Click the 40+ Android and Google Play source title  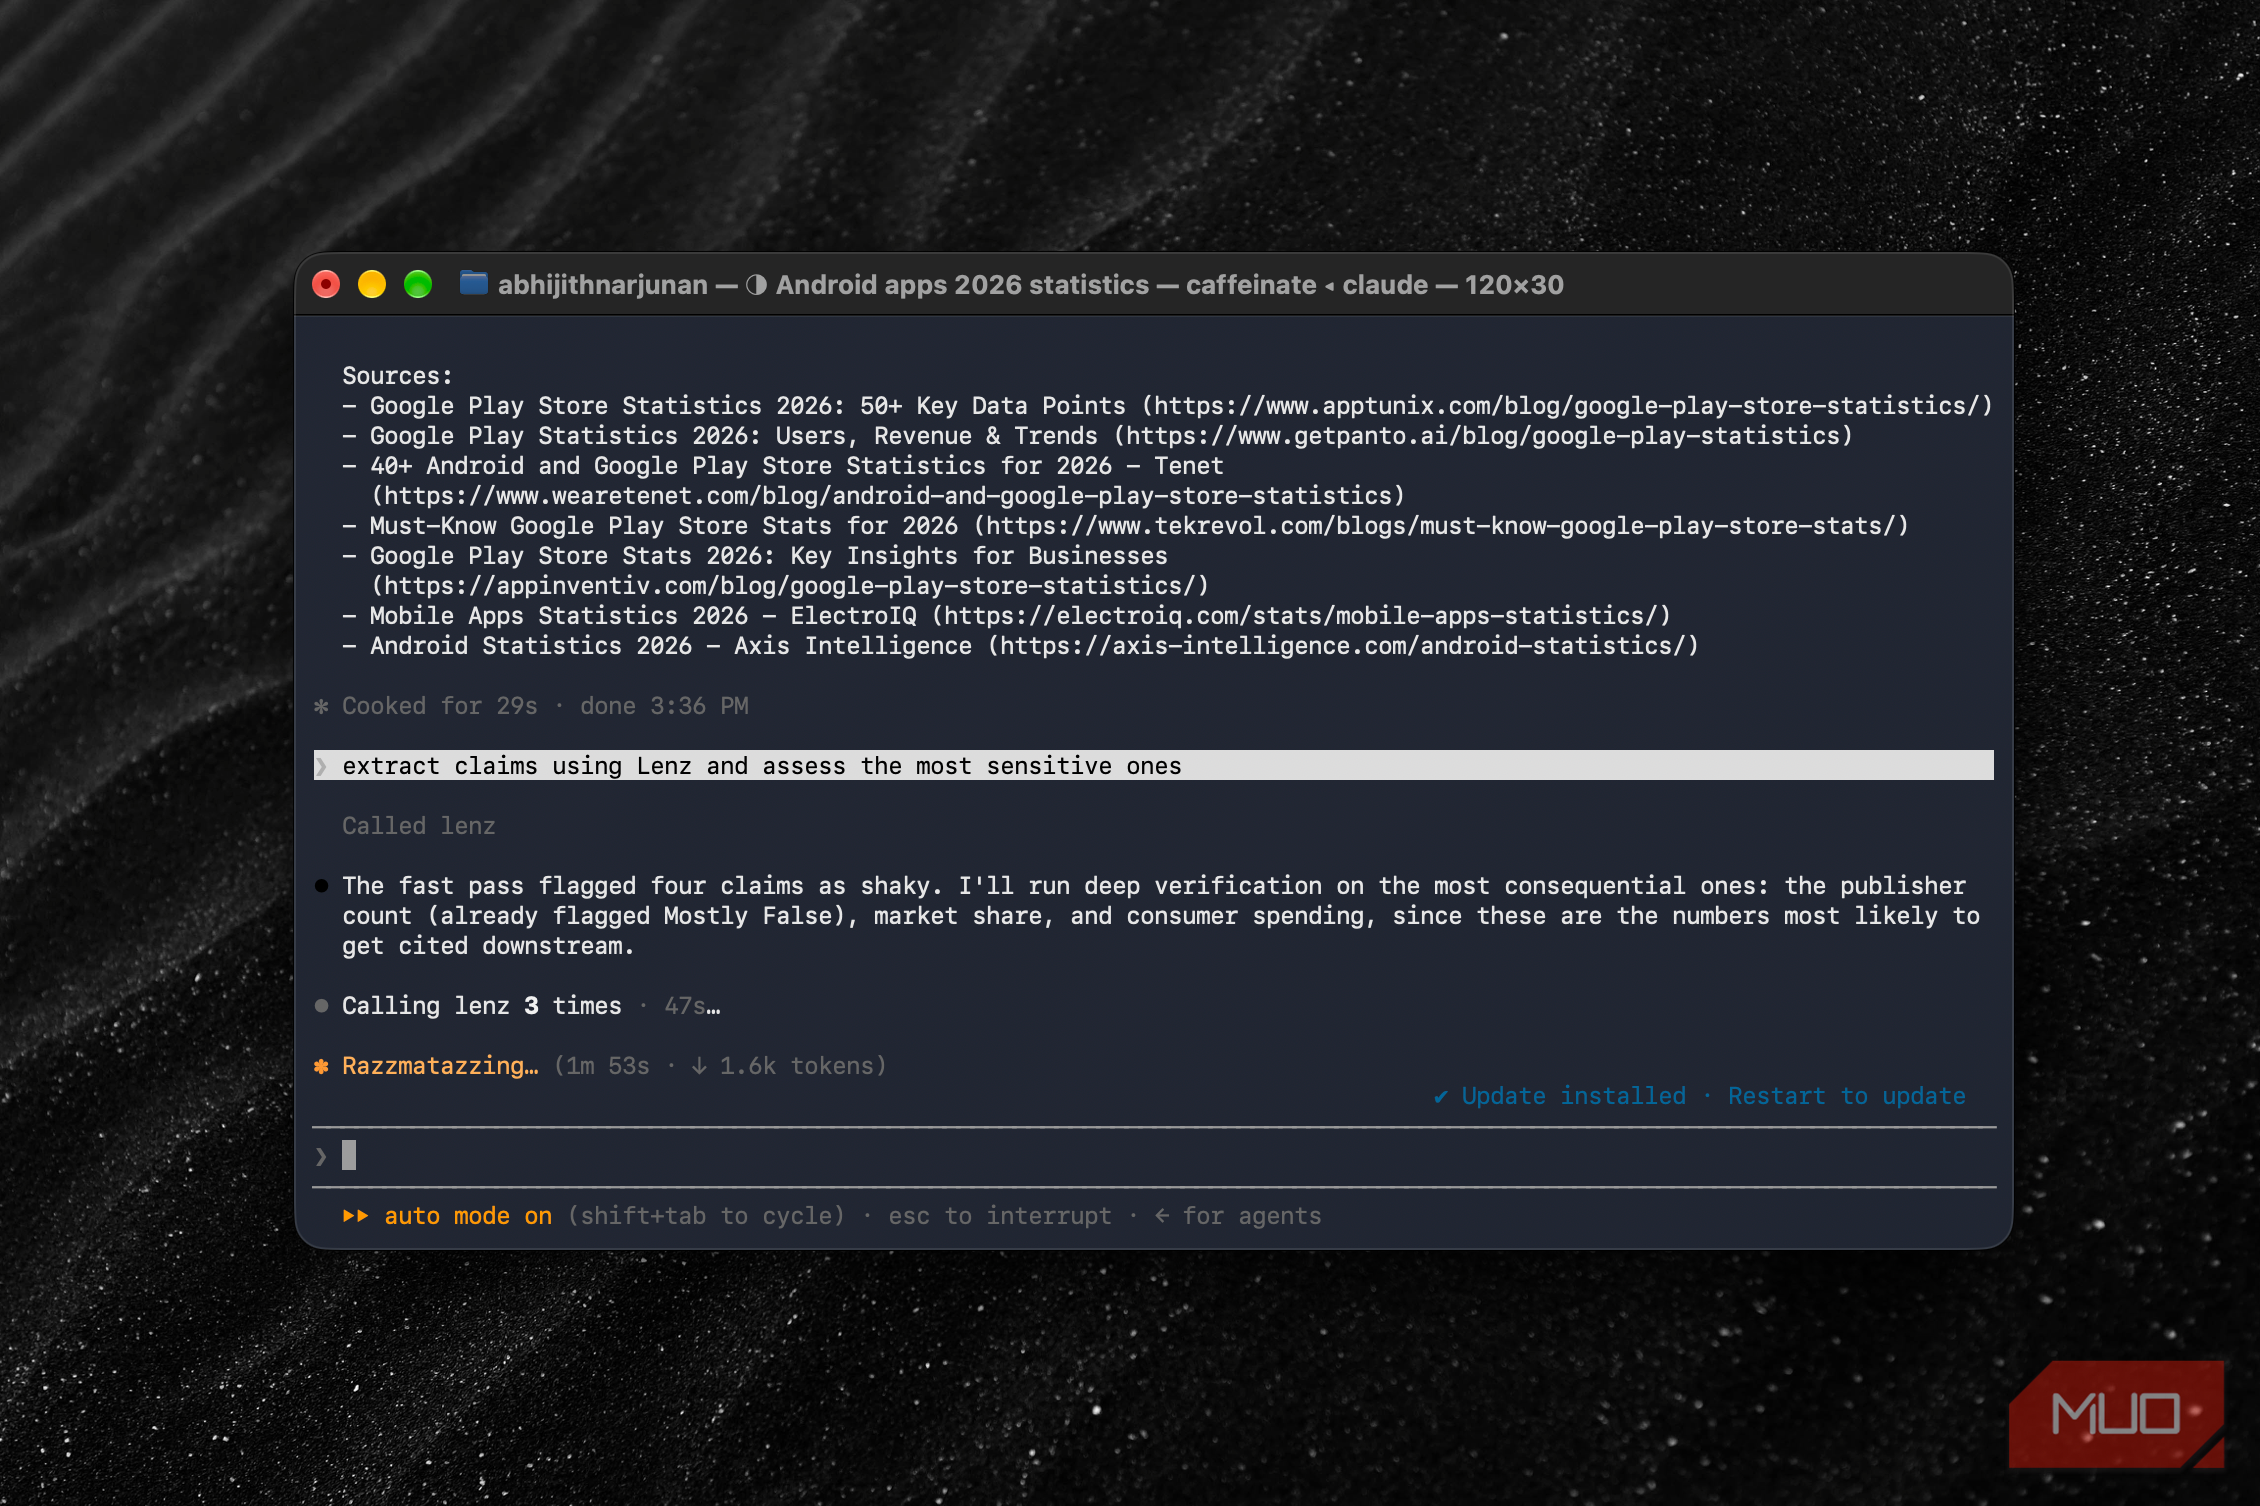pos(797,466)
